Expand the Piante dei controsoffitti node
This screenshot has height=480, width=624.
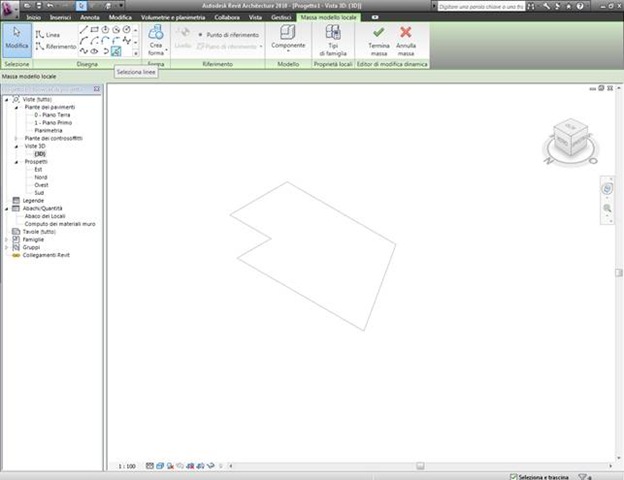click(16, 139)
